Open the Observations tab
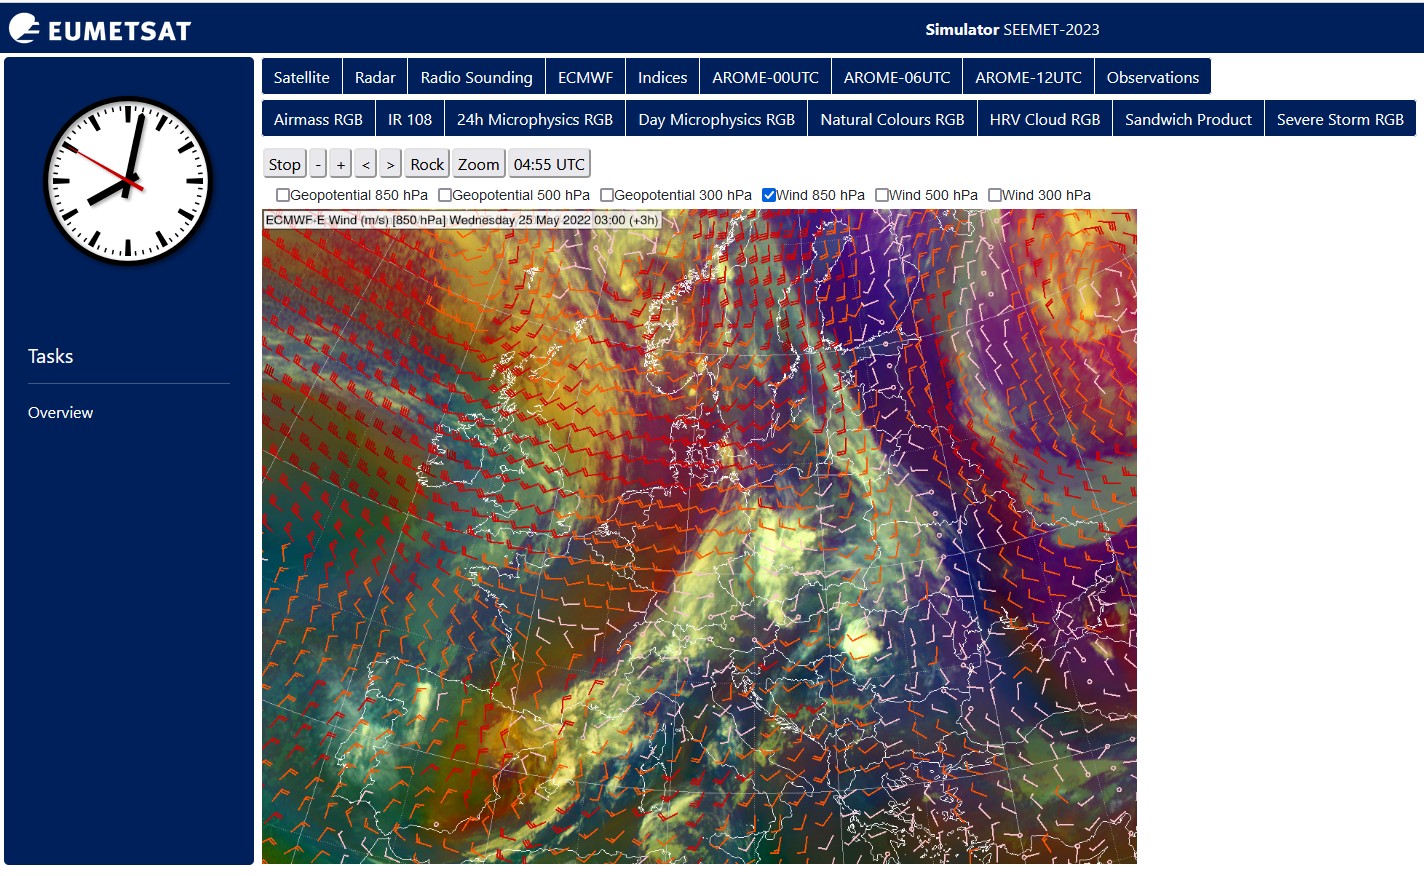This screenshot has width=1424, height=876. click(1153, 77)
